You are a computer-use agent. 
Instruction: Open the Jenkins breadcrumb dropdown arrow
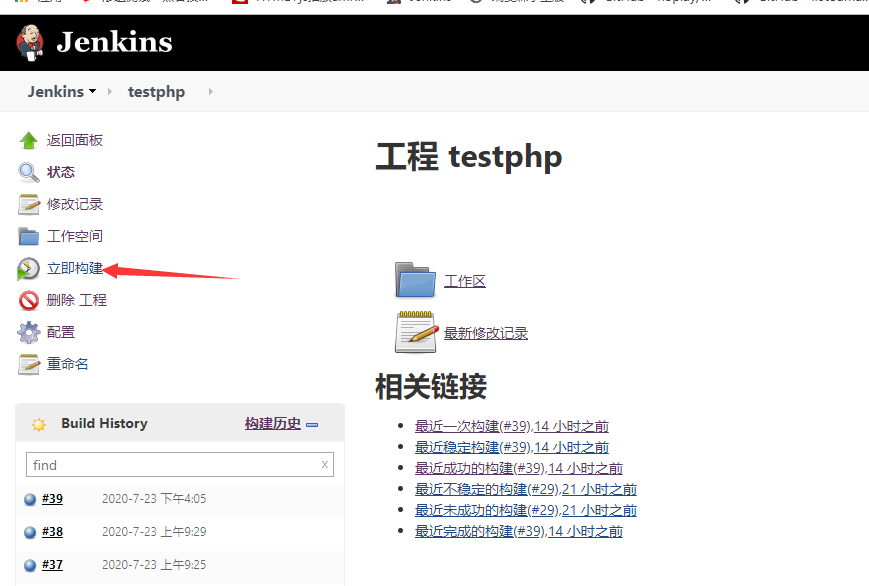click(x=93, y=91)
